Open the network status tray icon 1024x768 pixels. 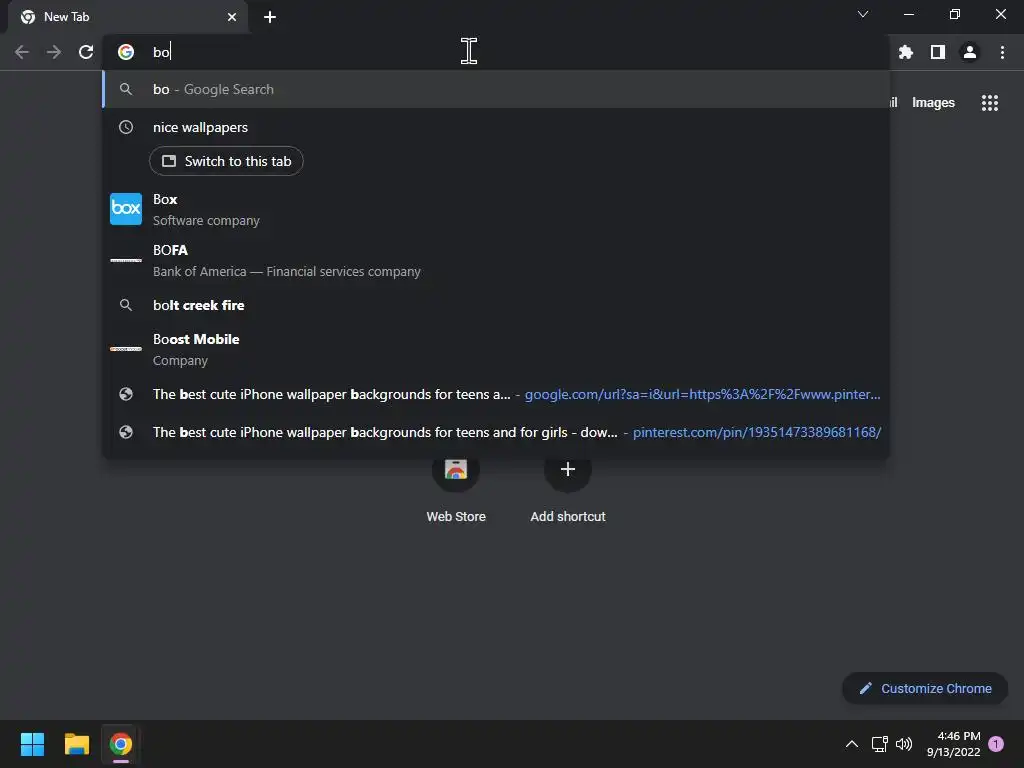pos(880,744)
